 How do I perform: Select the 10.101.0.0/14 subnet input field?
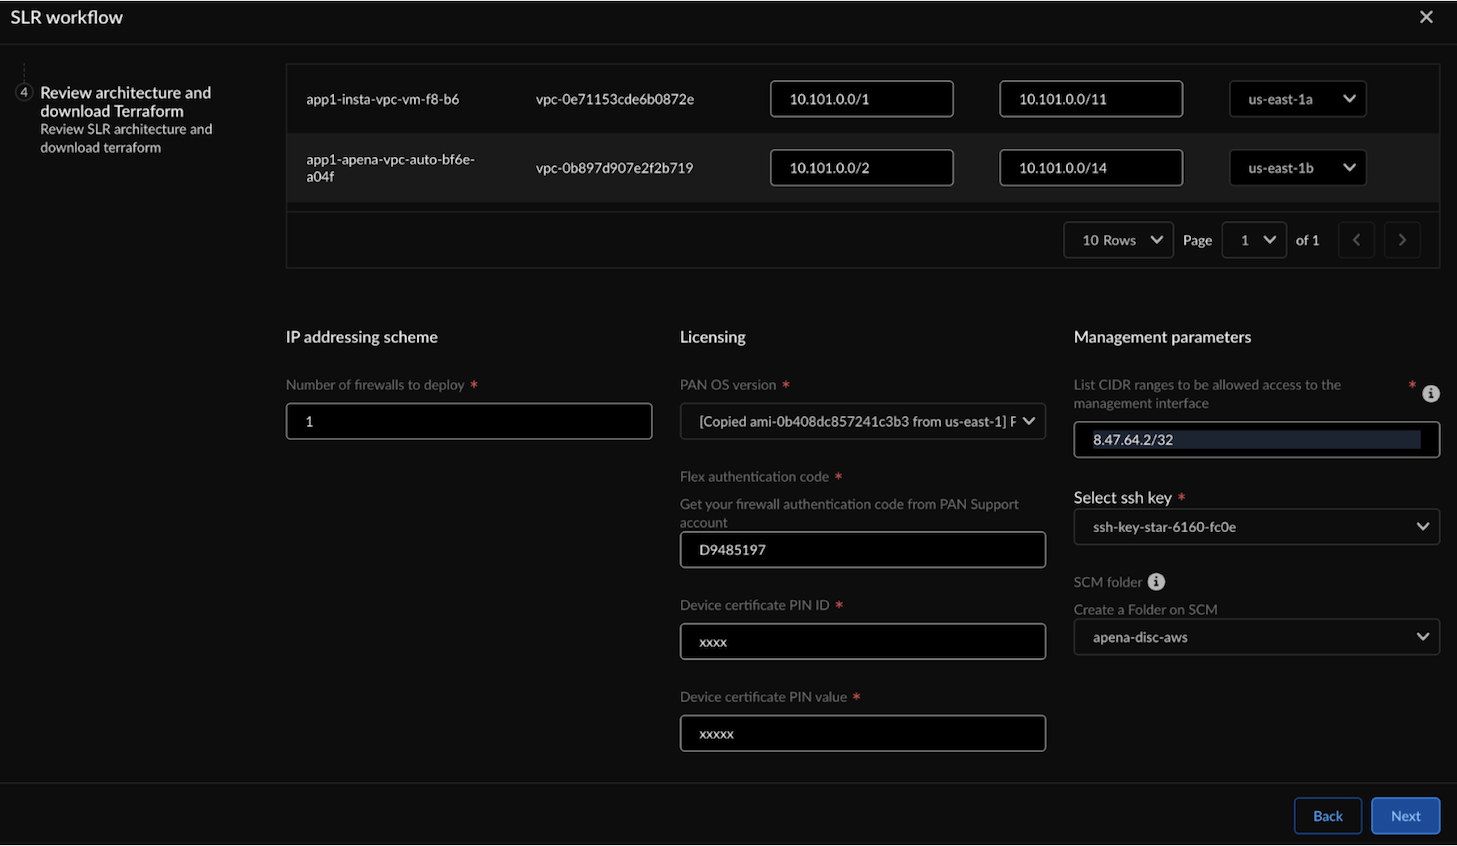click(x=1090, y=168)
